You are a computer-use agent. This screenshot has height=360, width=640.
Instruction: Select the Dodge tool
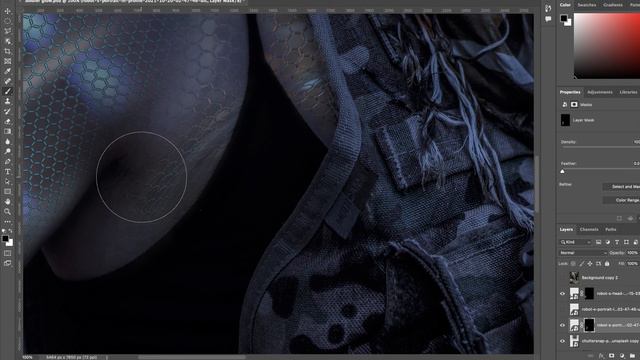click(x=7, y=151)
